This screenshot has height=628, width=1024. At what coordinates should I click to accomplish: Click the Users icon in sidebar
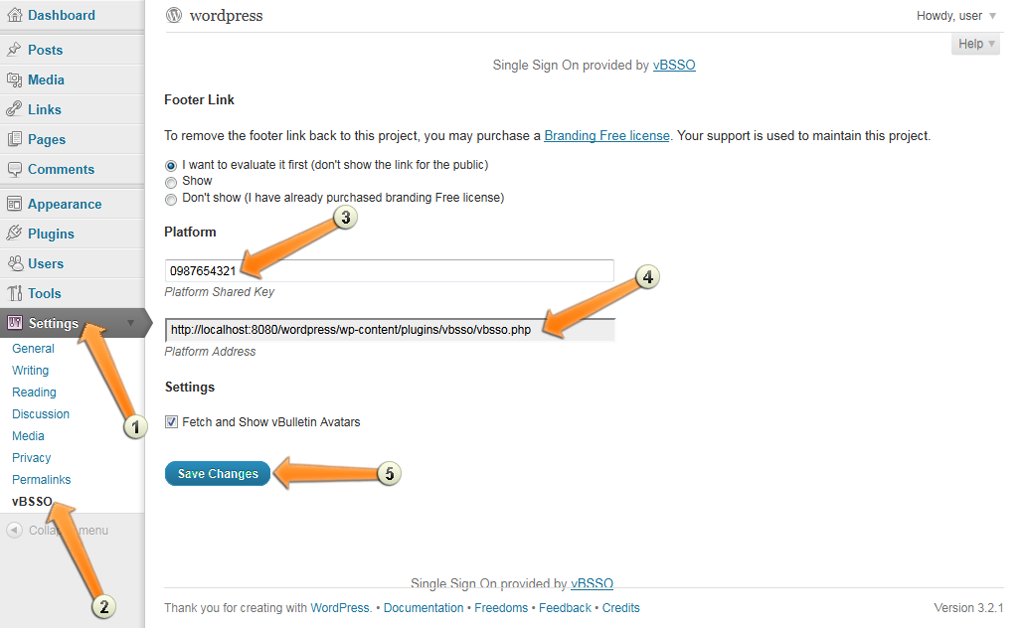pyautogui.click(x=14, y=263)
